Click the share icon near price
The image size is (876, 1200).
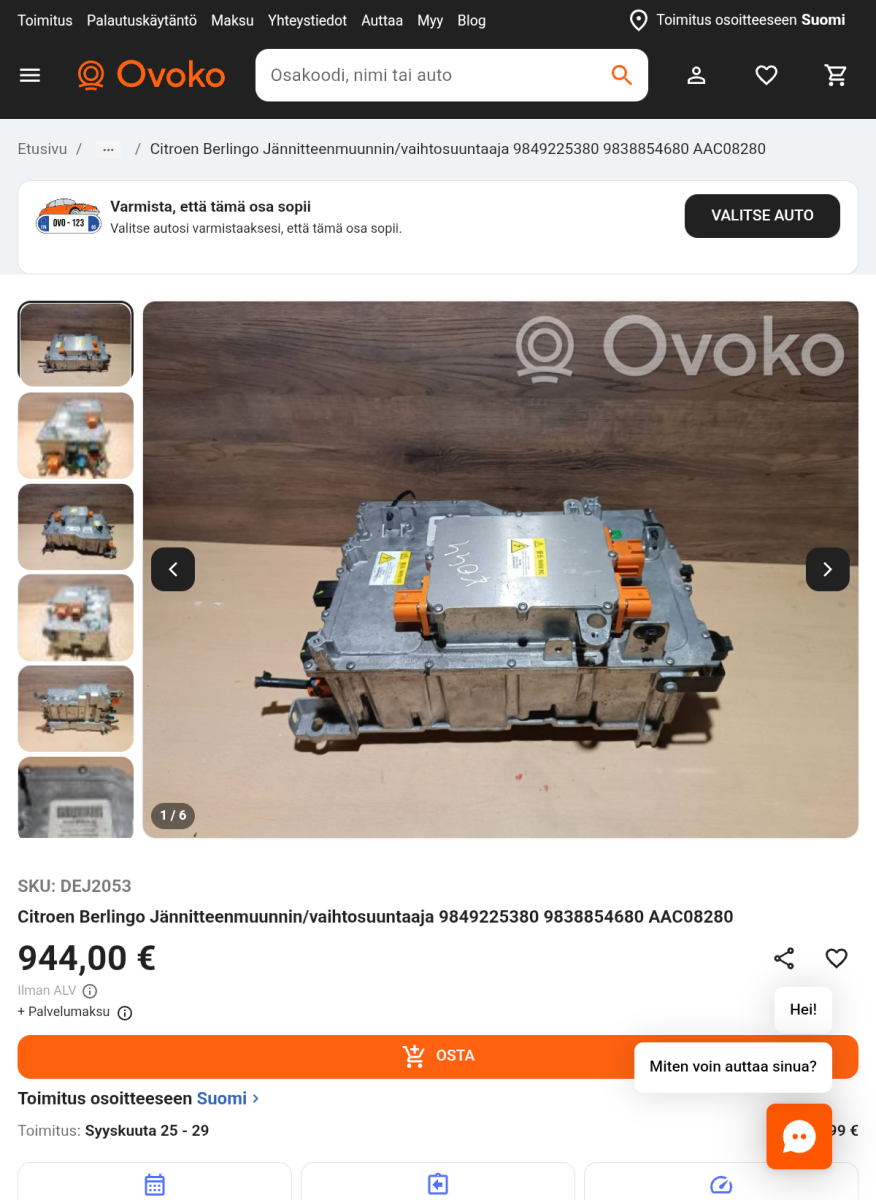pyautogui.click(x=784, y=958)
